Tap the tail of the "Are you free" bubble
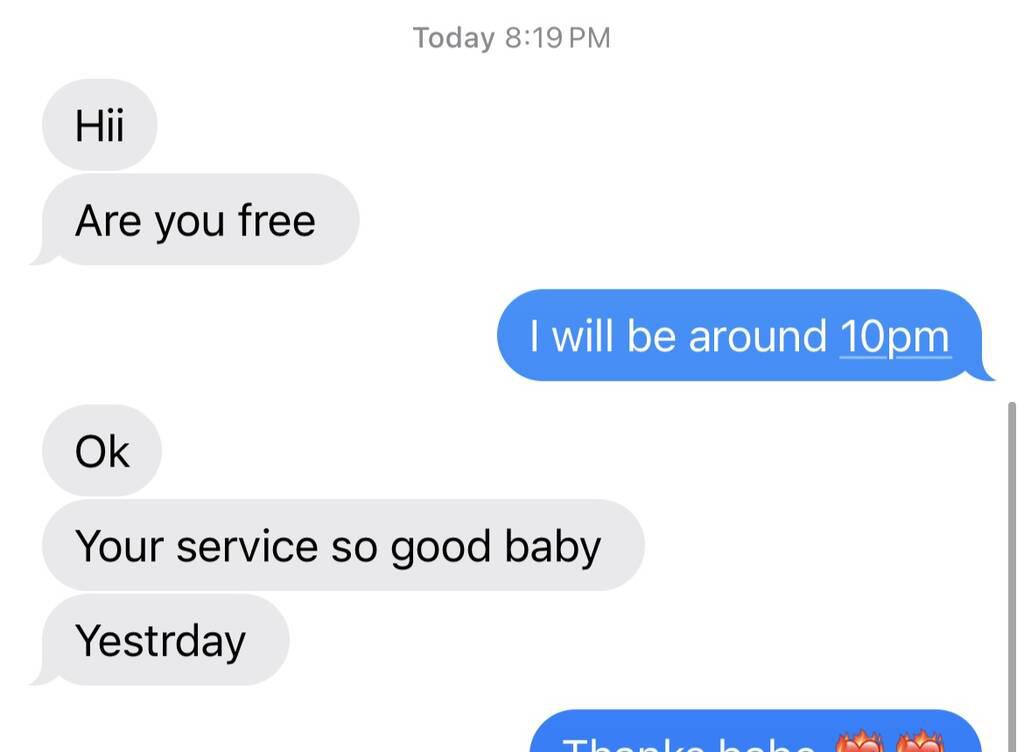The width and height of the screenshot is (1024, 752). (x=40, y=257)
